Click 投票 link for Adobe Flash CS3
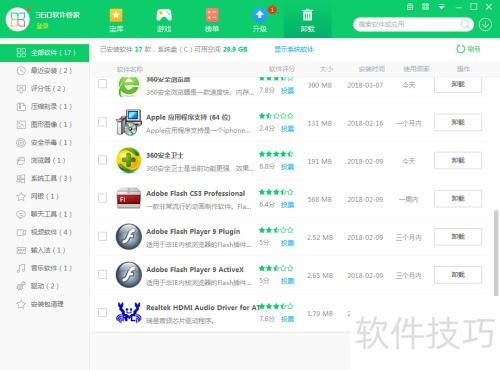Viewport: 500px width, 370px height. [287, 205]
